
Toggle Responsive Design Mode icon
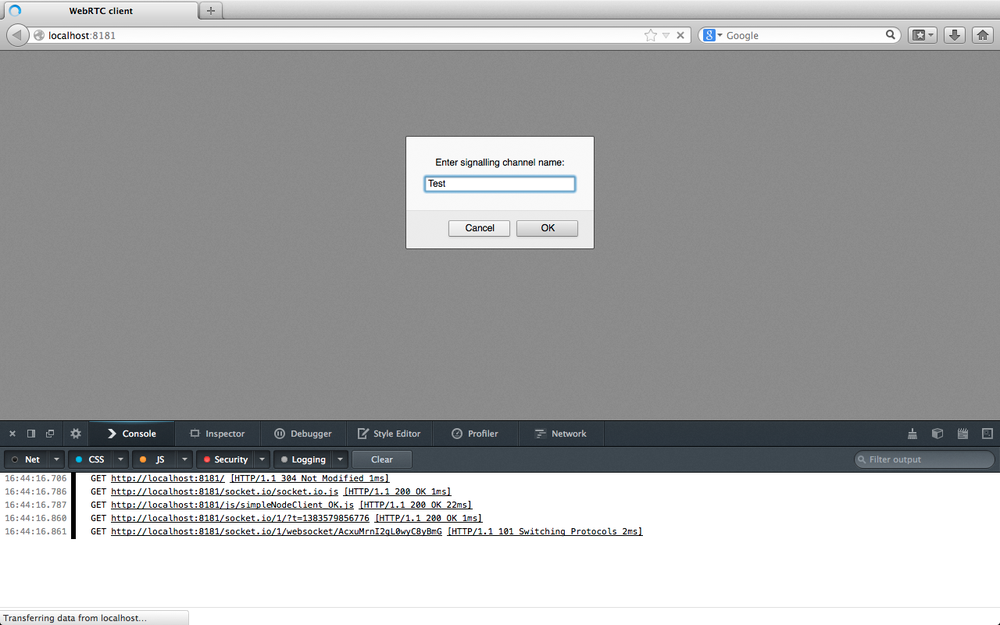tap(987, 433)
